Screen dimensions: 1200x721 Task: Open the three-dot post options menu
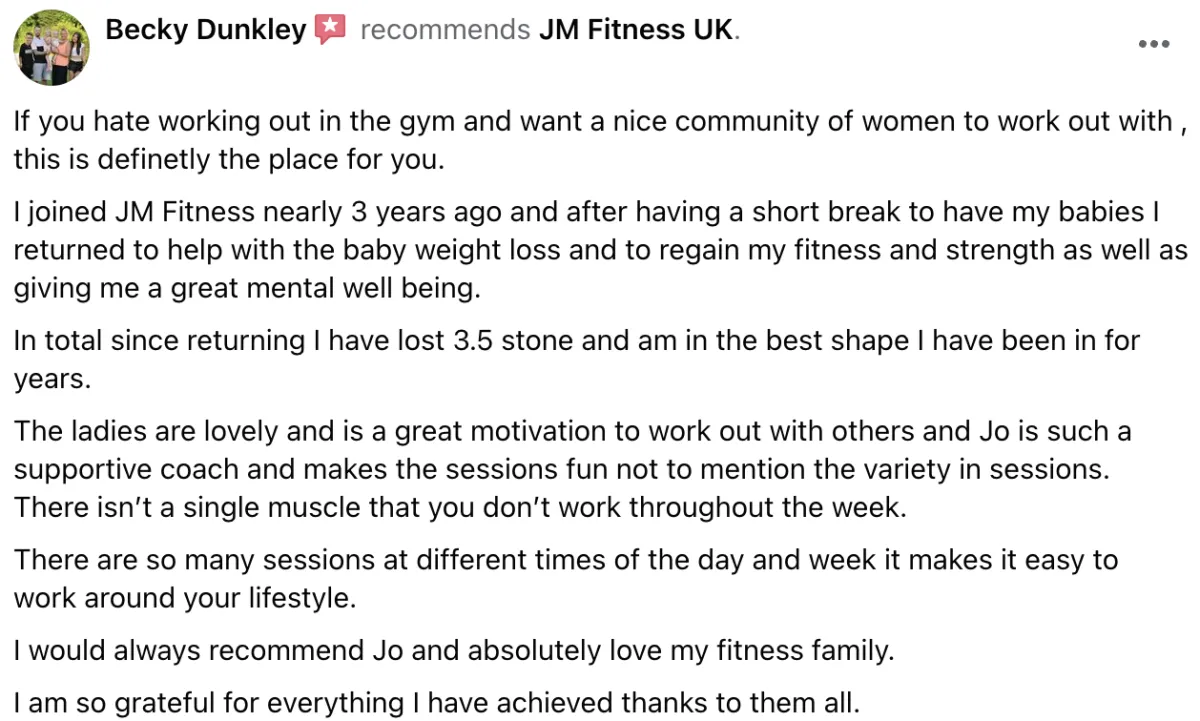tap(1153, 44)
